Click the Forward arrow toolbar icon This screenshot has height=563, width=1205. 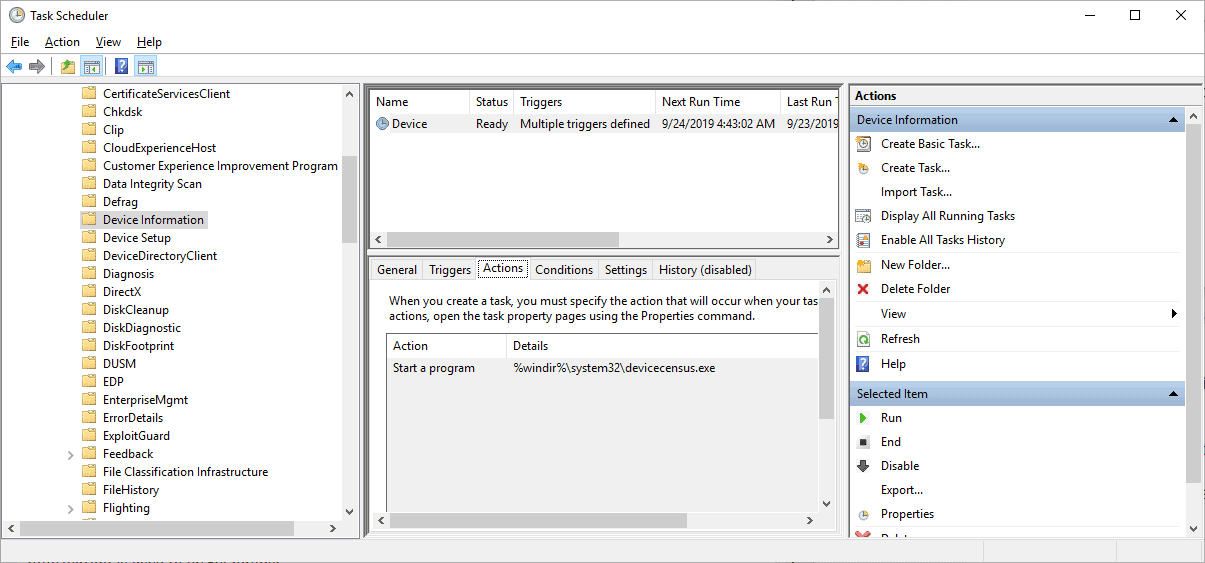coord(37,67)
